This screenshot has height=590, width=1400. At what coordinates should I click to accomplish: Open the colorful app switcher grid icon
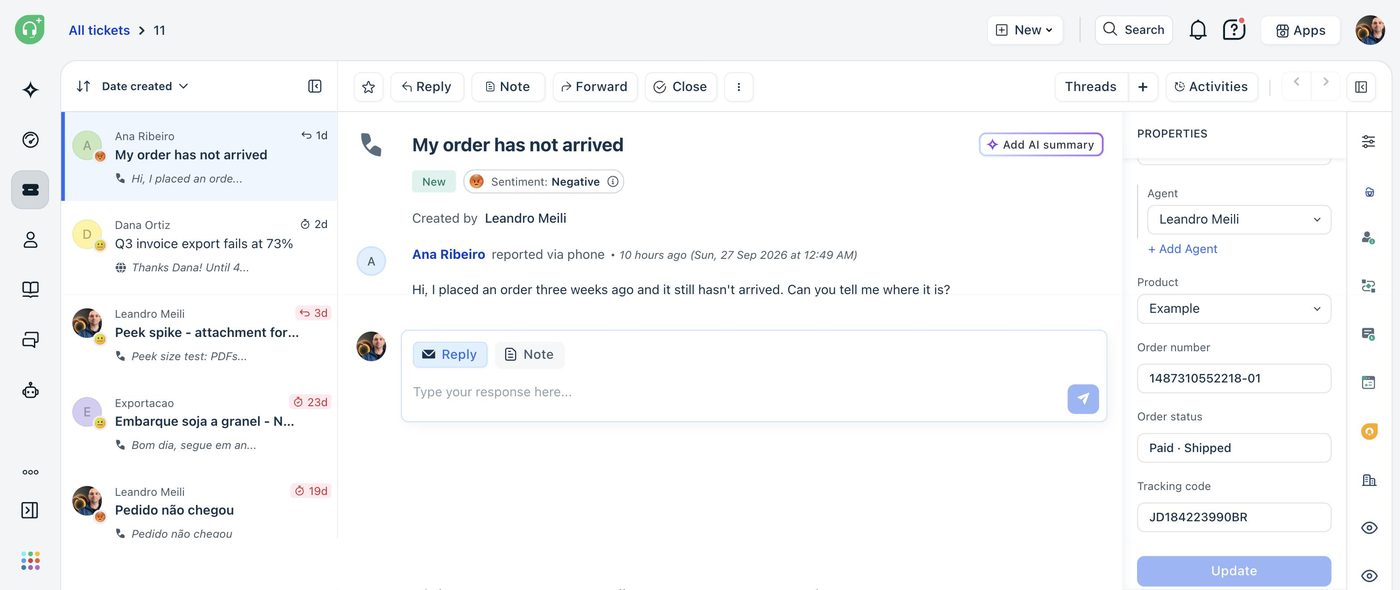(x=30, y=560)
